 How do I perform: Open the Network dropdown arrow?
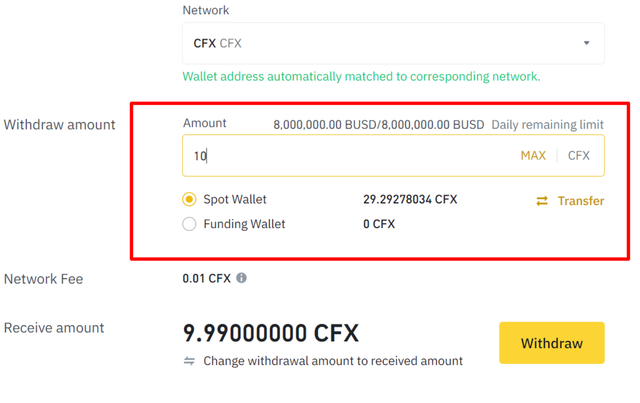[586, 43]
